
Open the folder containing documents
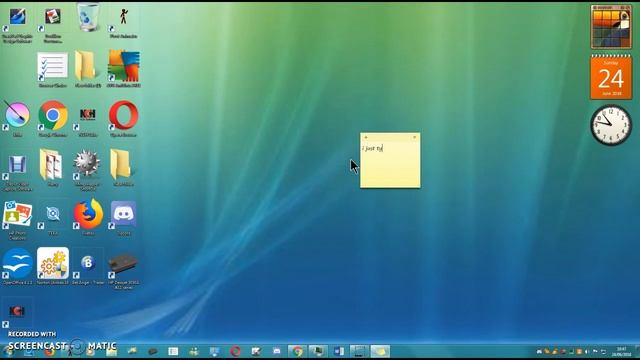[x=51, y=167]
